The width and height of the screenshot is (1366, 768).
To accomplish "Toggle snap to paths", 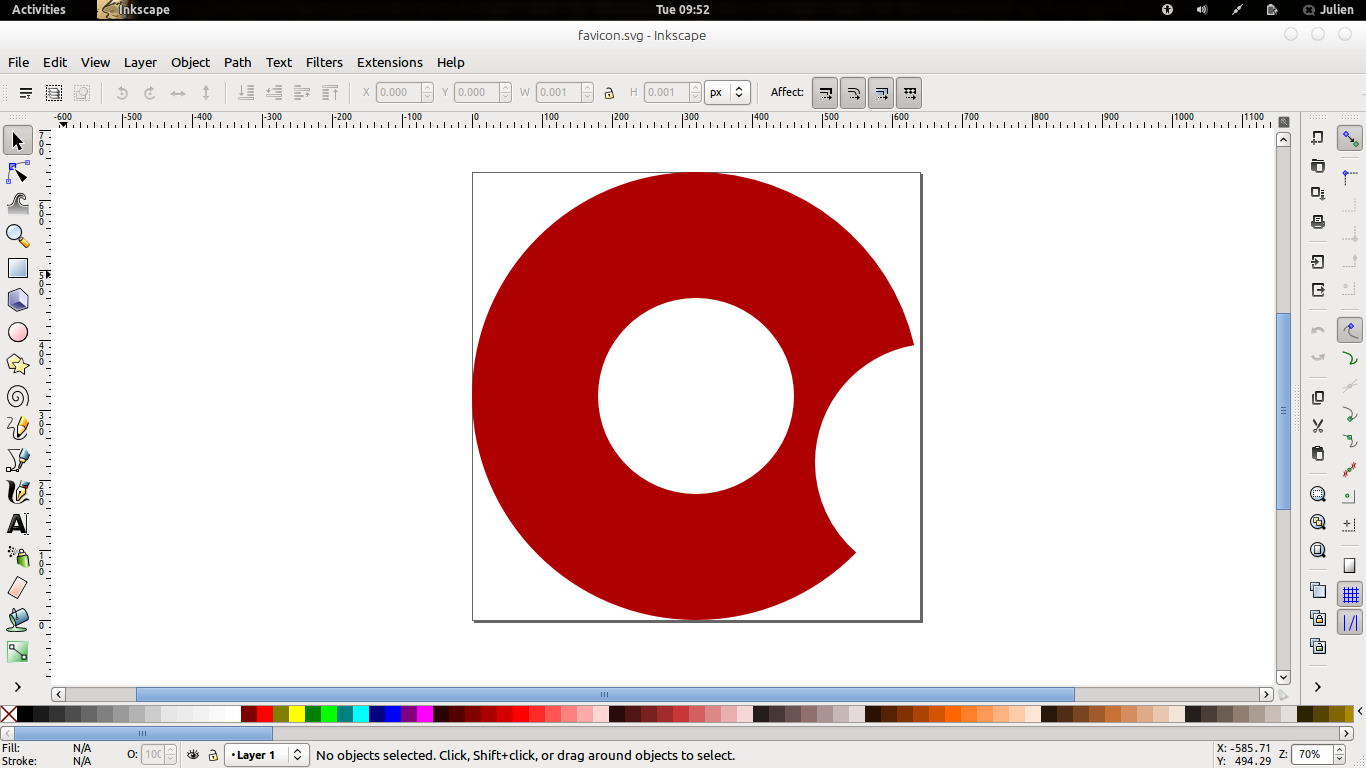I will coord(1350,358).
